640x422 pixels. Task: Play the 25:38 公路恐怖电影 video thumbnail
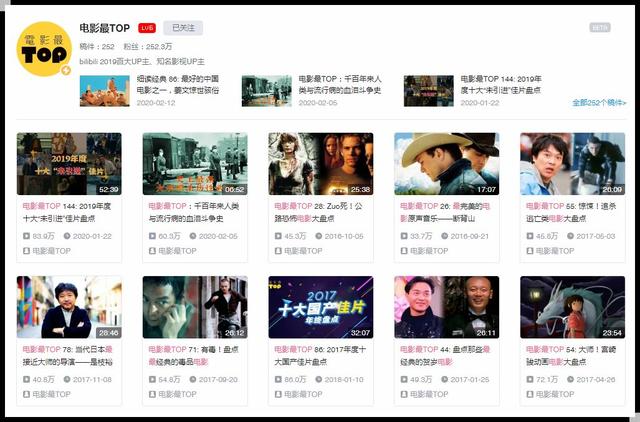pyautogui.click(x=321, y=164)
